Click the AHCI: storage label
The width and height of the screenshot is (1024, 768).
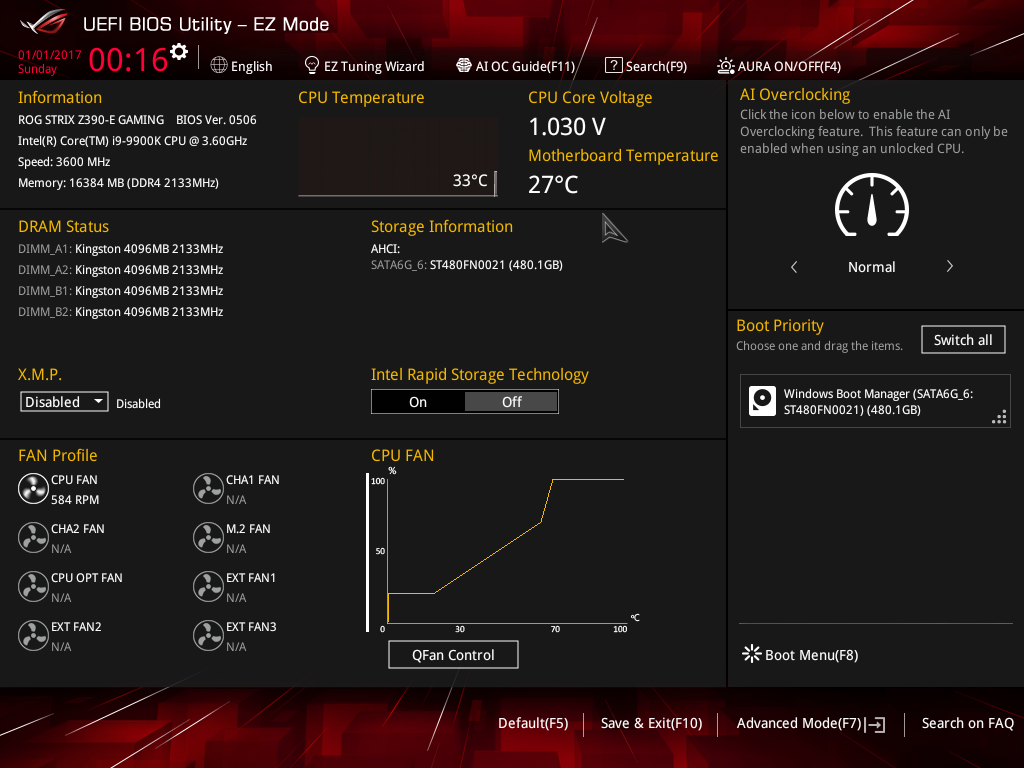point(385,248)
